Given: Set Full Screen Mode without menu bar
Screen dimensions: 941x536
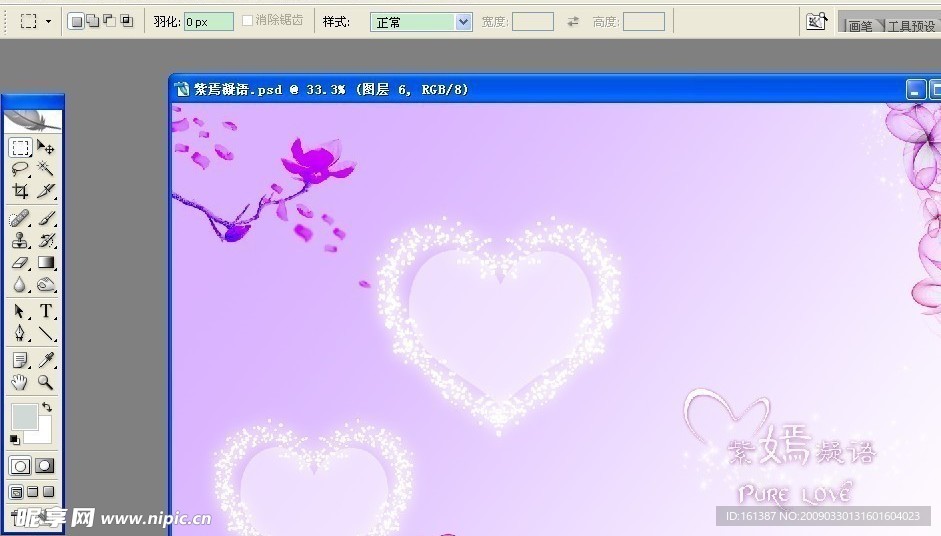Looking at the screenshot, I should coord(49,492).
